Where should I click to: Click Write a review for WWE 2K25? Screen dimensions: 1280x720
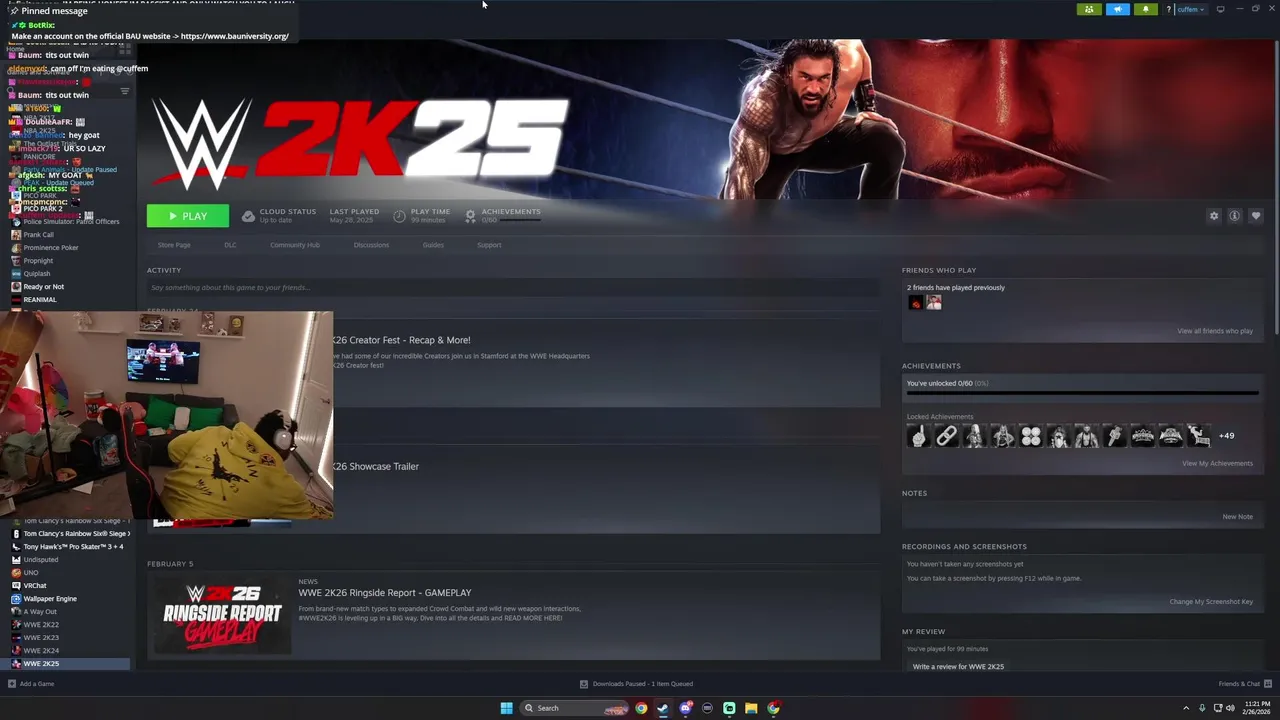[958, 667]
